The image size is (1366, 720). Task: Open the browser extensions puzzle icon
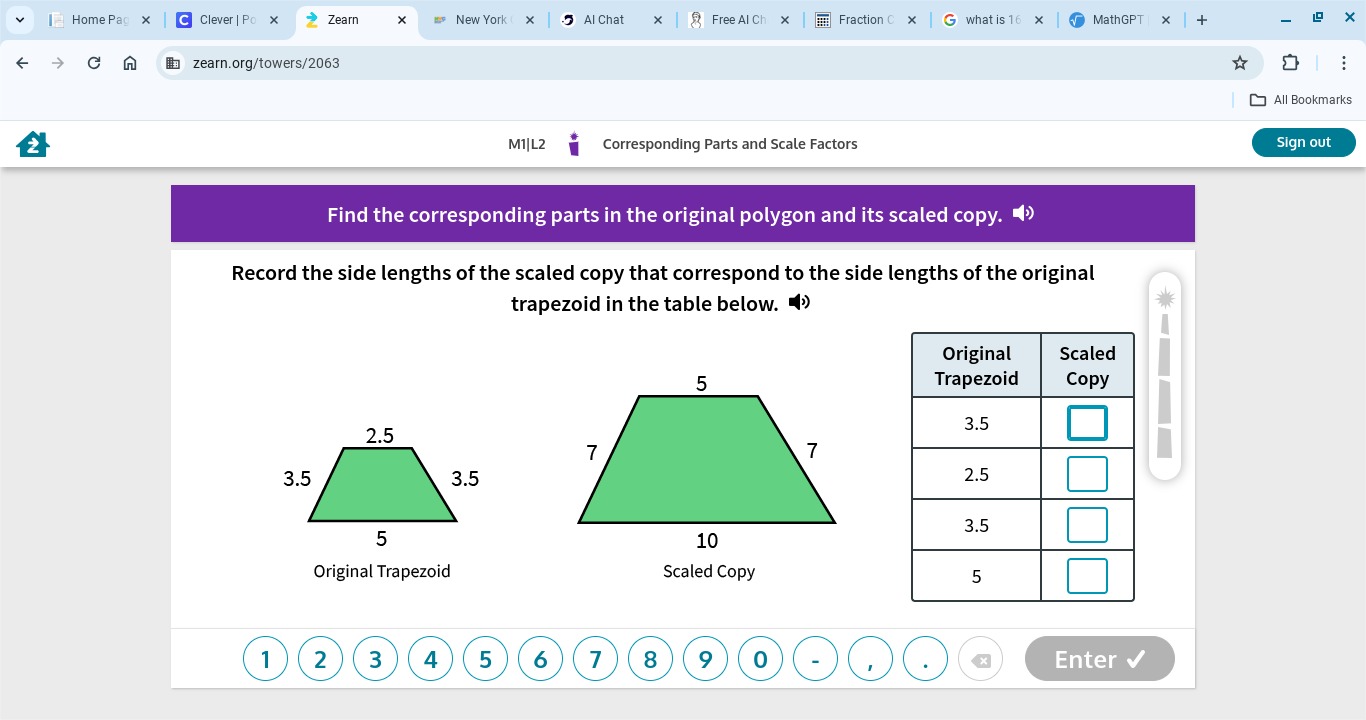pos(1290,63)
